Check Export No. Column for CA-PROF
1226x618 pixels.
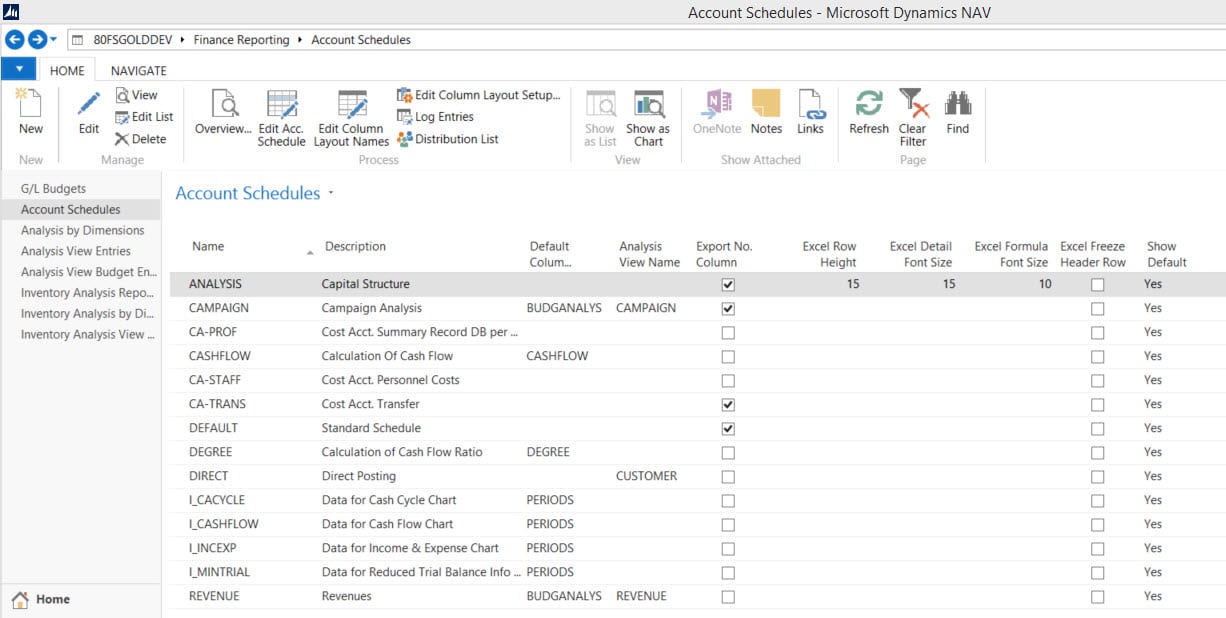point(728,332)
